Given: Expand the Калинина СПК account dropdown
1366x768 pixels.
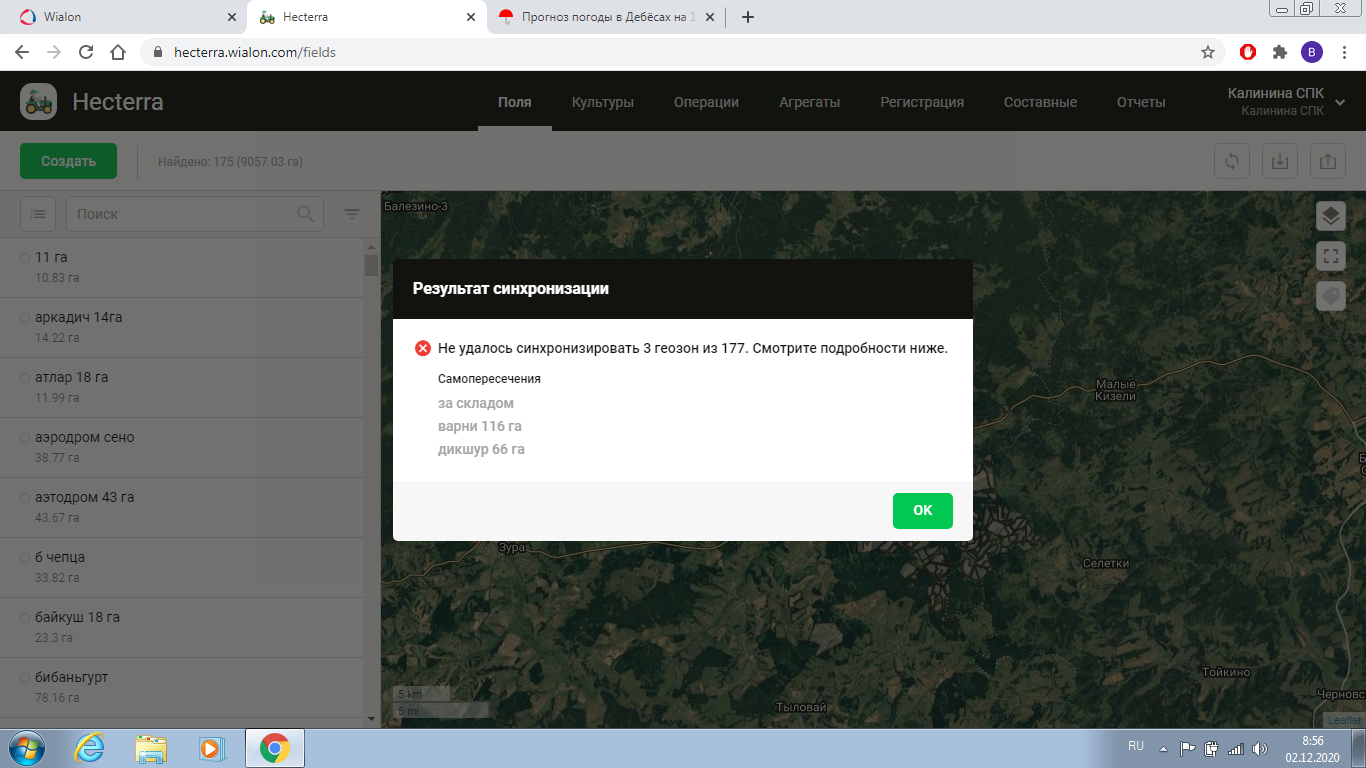Looking at the screenshot, I should [1340, 102].
